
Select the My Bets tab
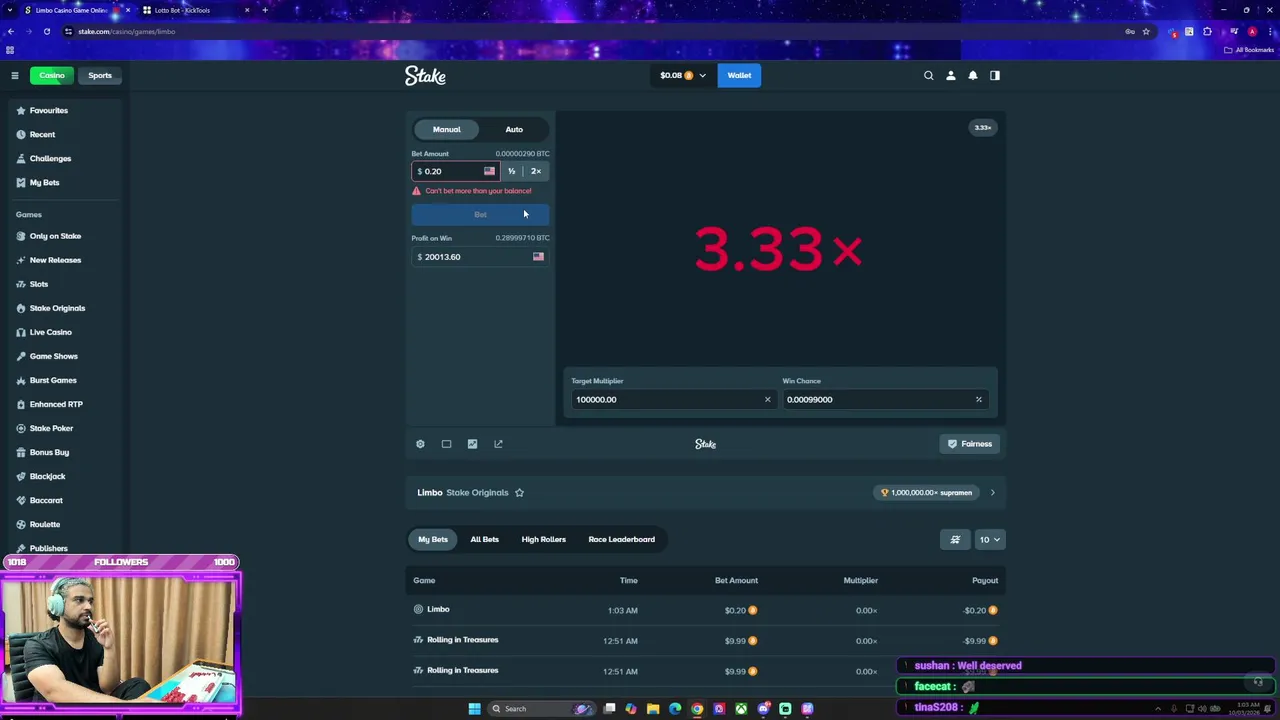[433, 539]
